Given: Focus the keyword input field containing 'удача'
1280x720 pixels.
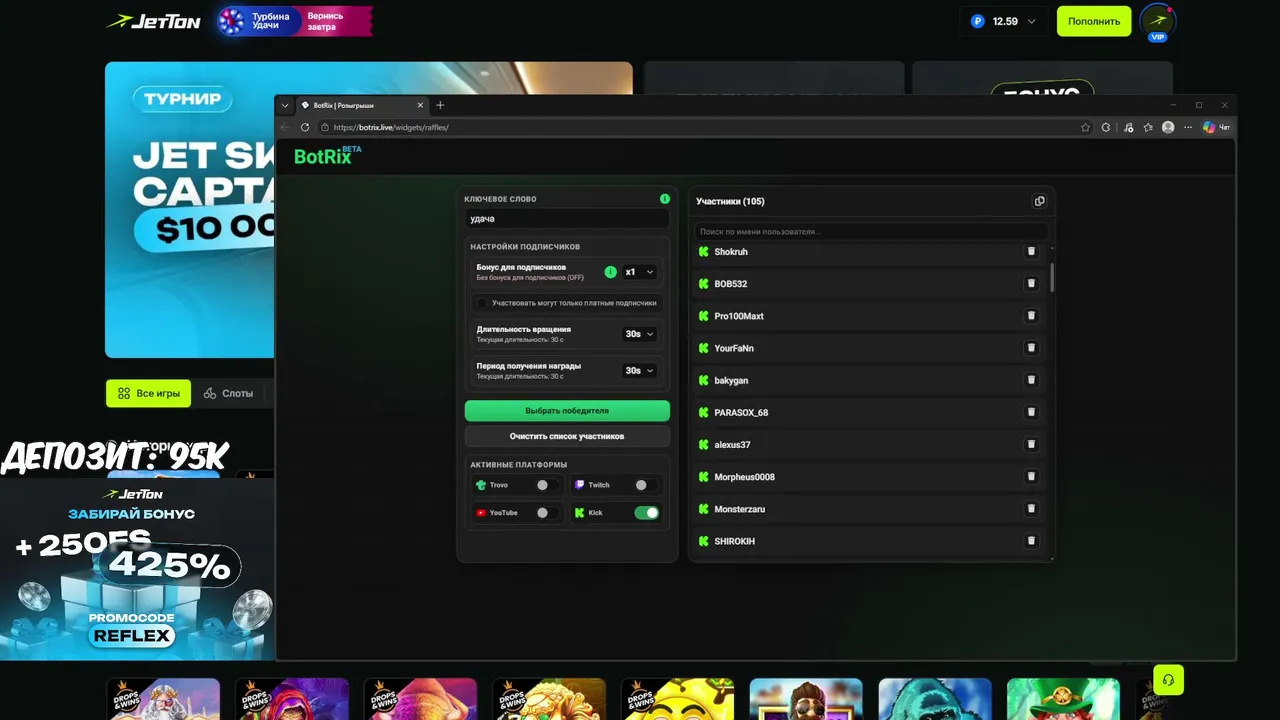Looking at the screenshot, I should pos(567,218).
